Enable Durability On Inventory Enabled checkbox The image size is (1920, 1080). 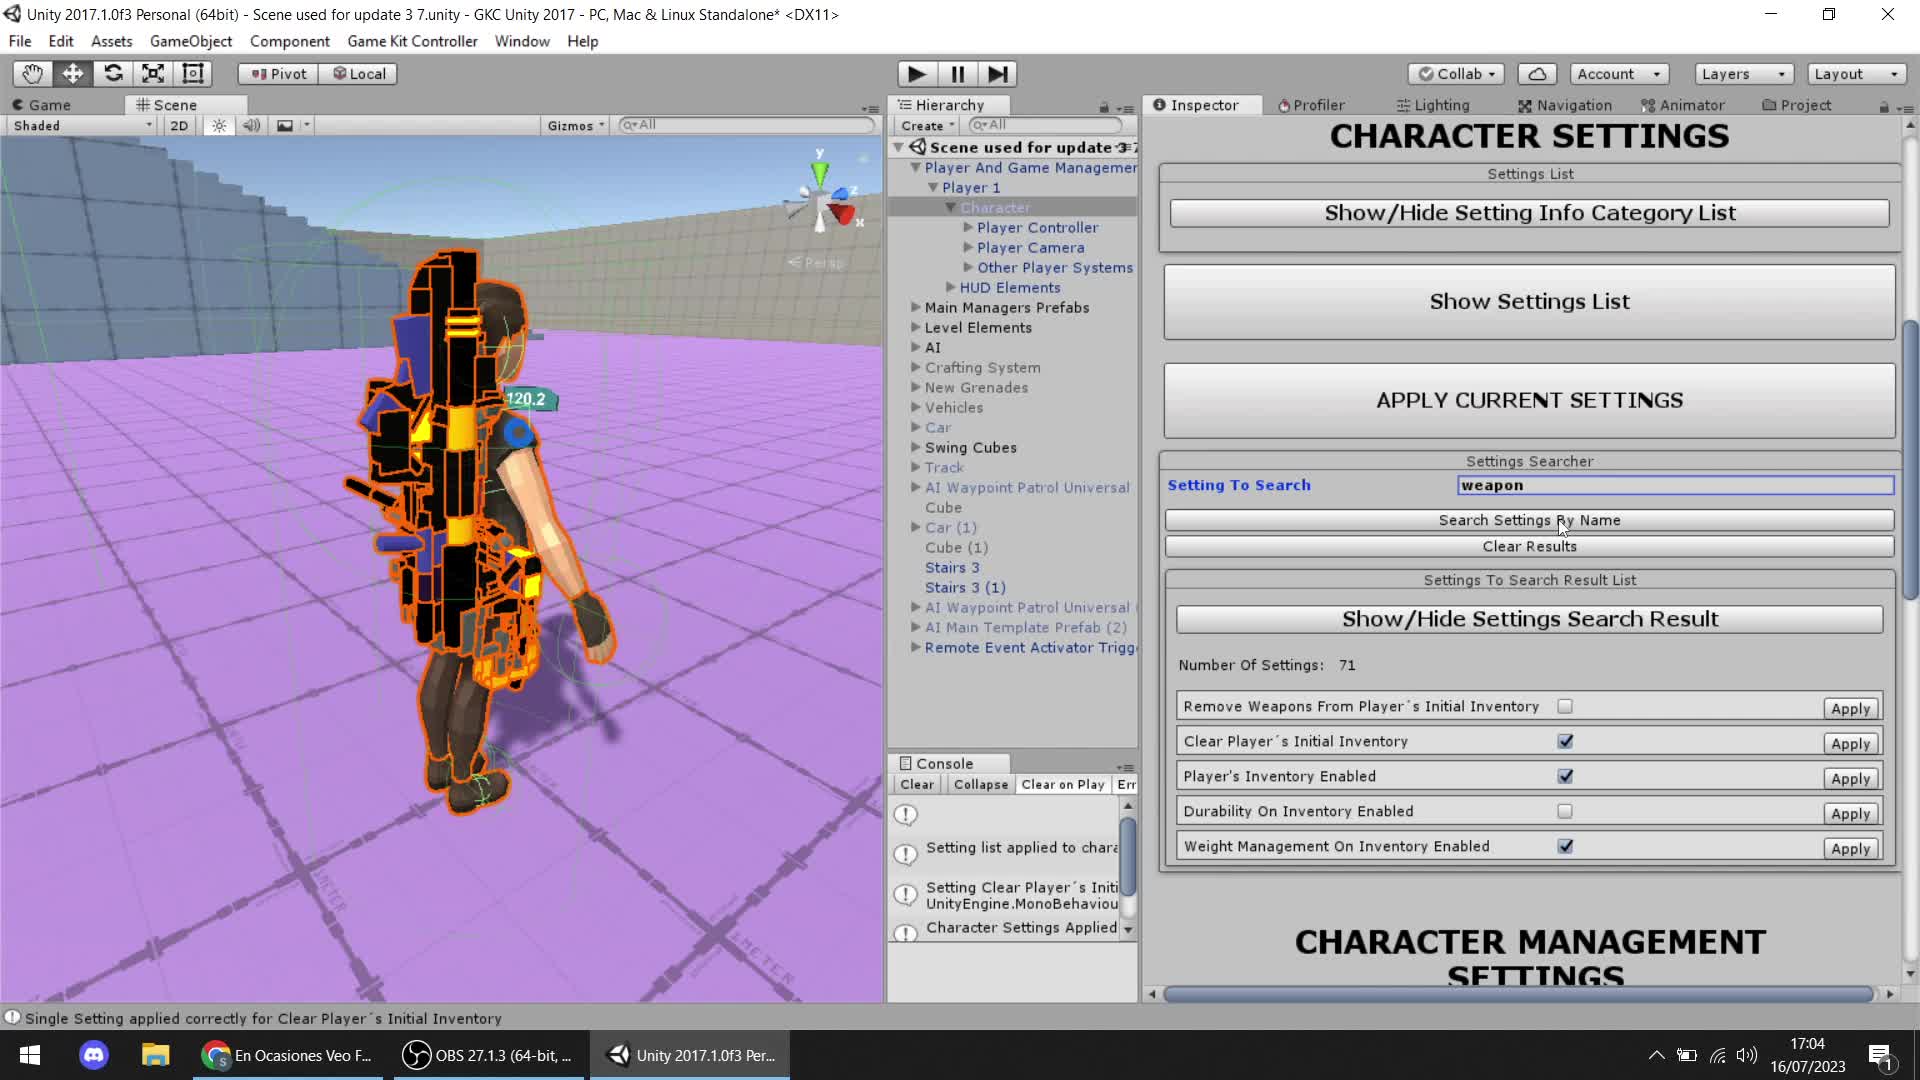tap(1565, 812)
